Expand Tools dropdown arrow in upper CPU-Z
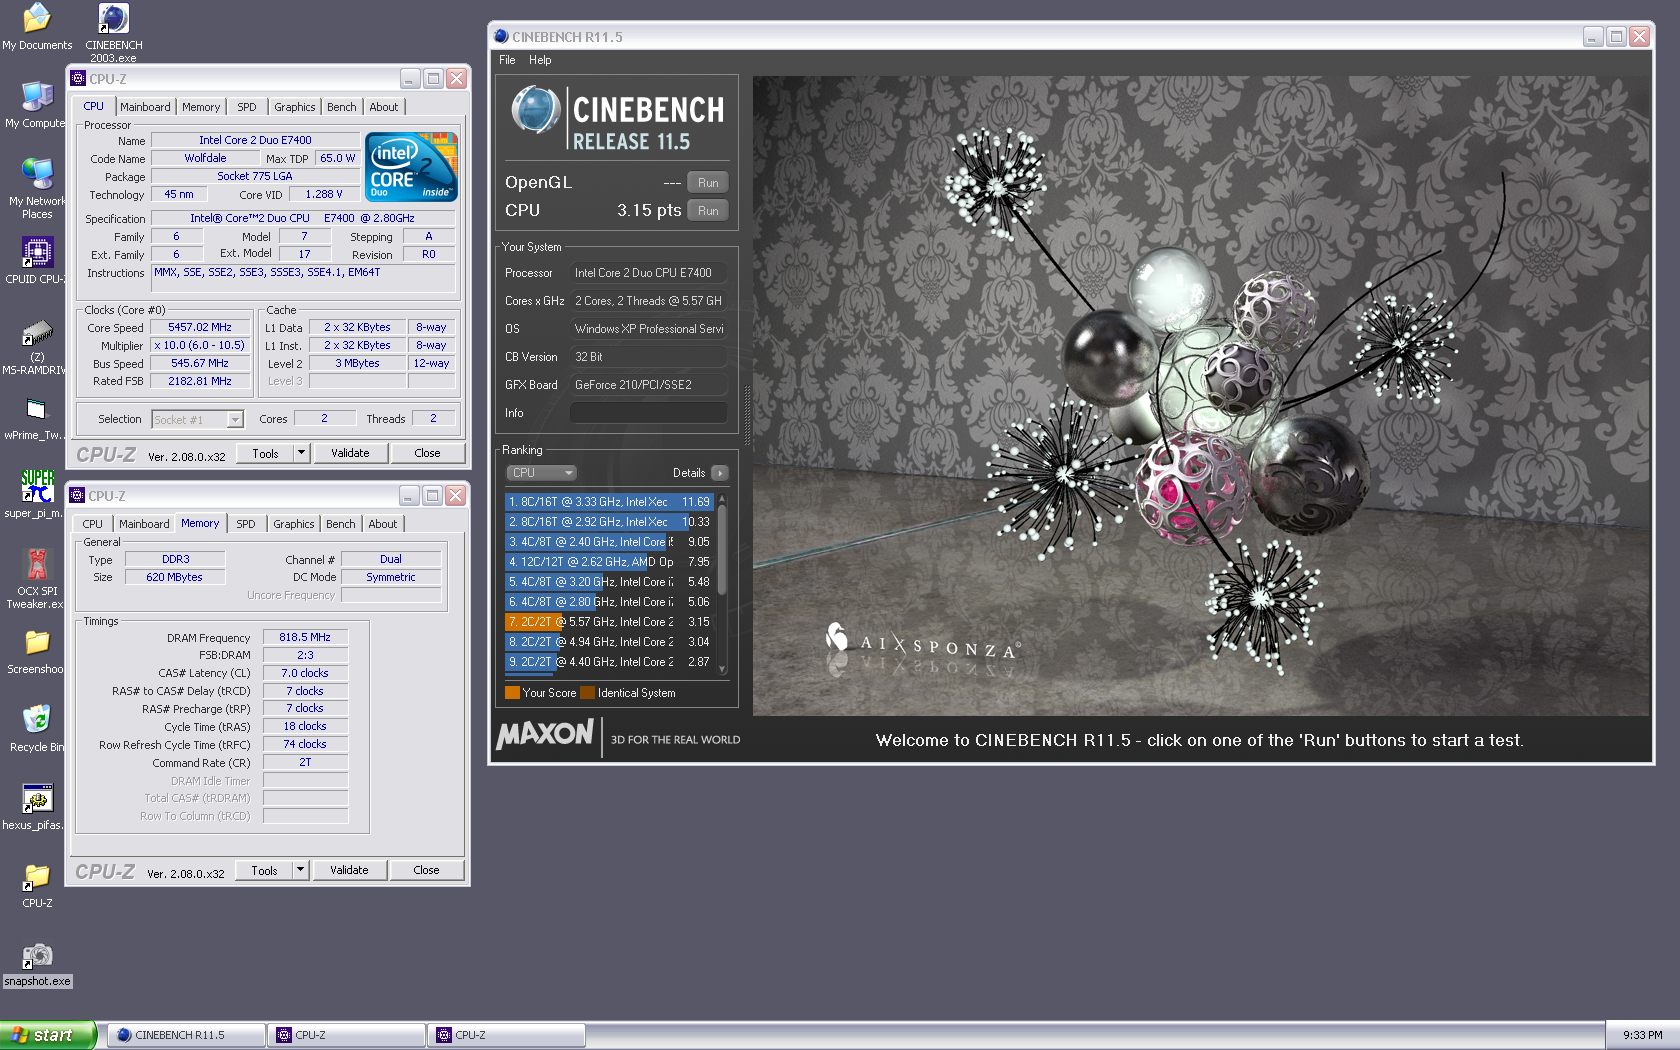1680x1050 pixels. [301, 453]
